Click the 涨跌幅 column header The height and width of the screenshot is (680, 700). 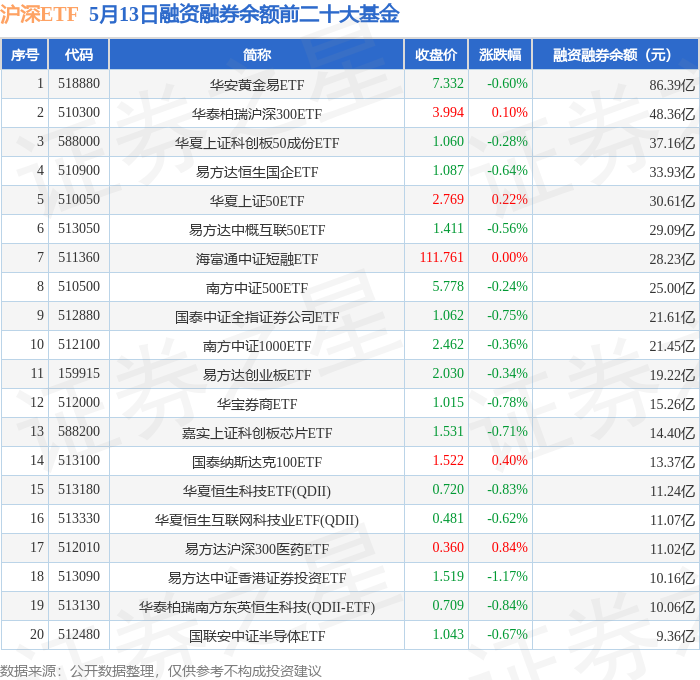(500, 54)
